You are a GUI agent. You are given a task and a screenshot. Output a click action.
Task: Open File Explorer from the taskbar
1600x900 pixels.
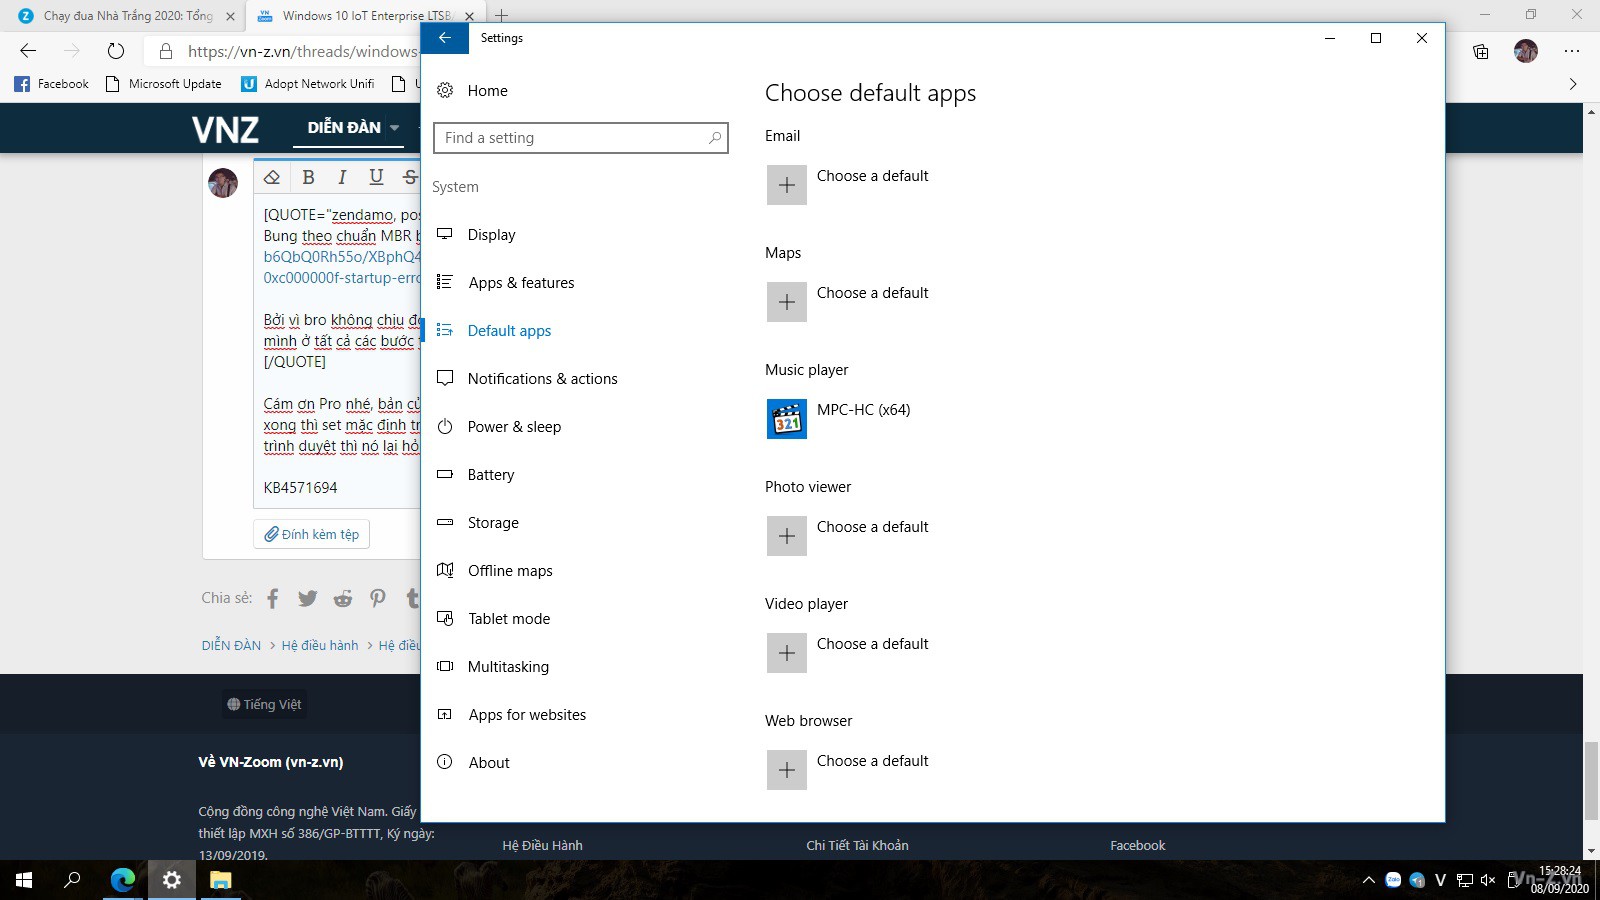pos(220,880)
